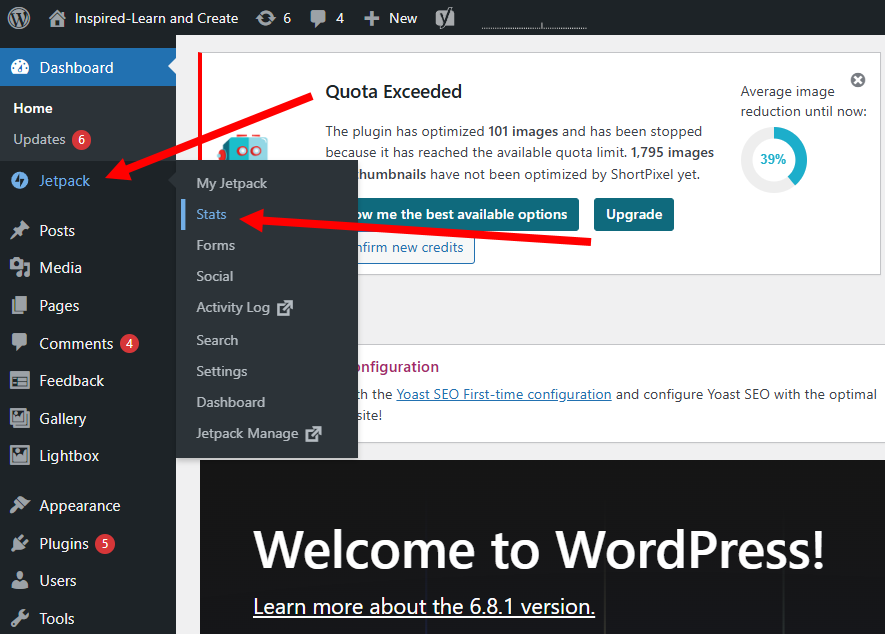Open the Plugins menu
Image resolution: width=885 pixels, height=634 pixels.
[x=64, y=544]
